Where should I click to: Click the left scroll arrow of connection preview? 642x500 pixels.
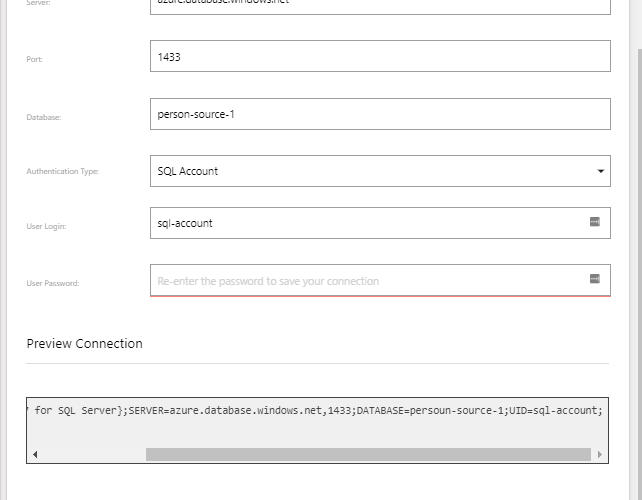click(x=35, y=454)
